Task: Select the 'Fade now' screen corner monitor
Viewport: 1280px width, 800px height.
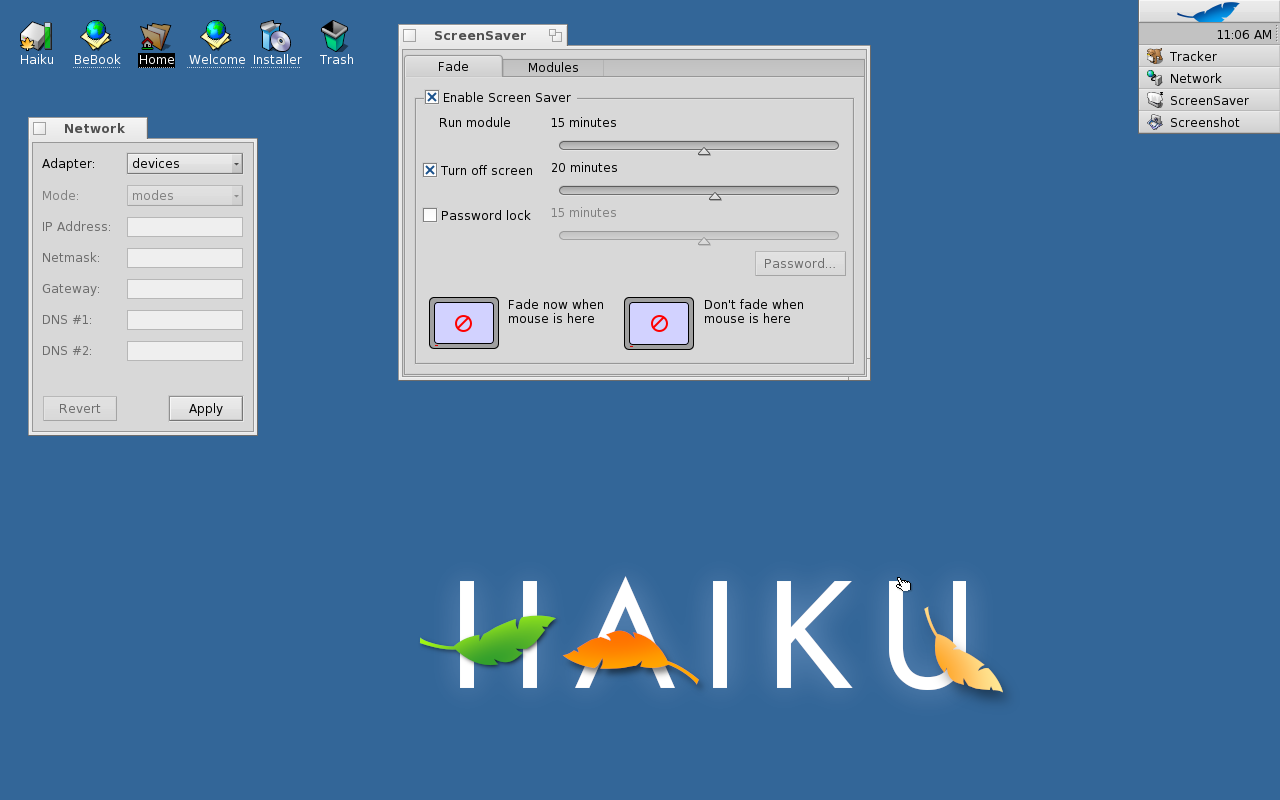Action: [464, 323]
